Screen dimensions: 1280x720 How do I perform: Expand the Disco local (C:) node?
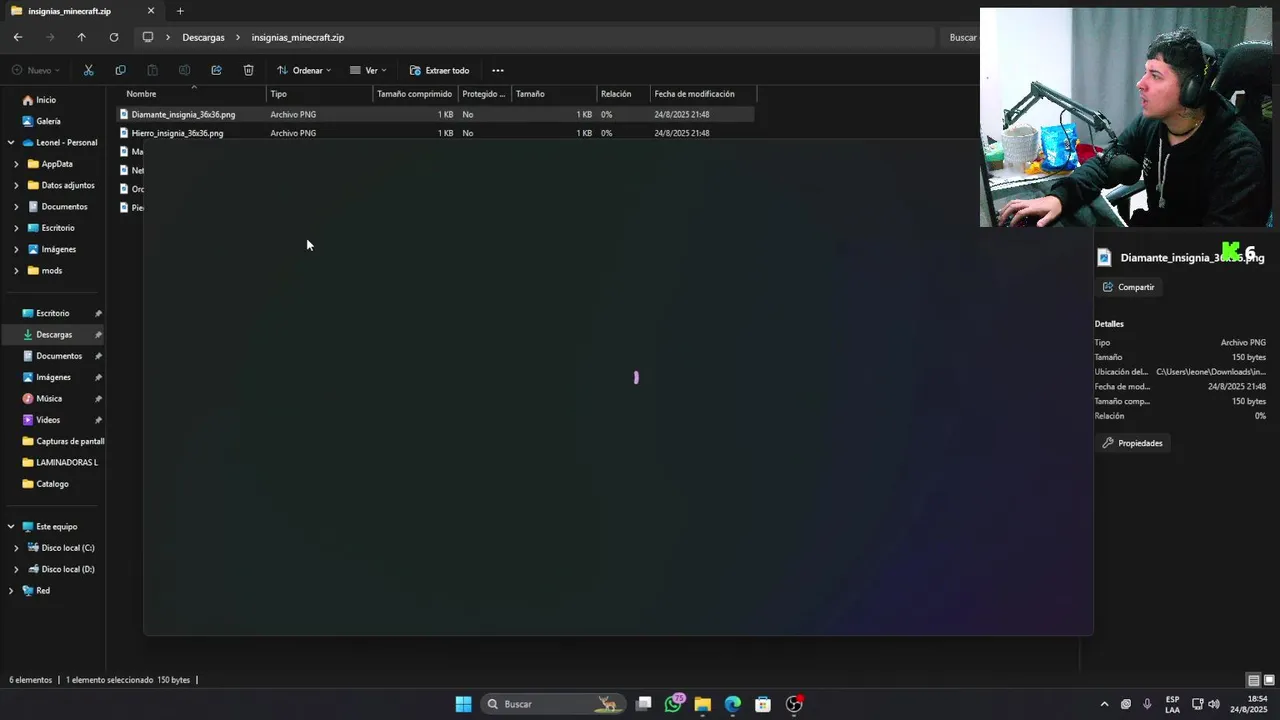point(16,548)
